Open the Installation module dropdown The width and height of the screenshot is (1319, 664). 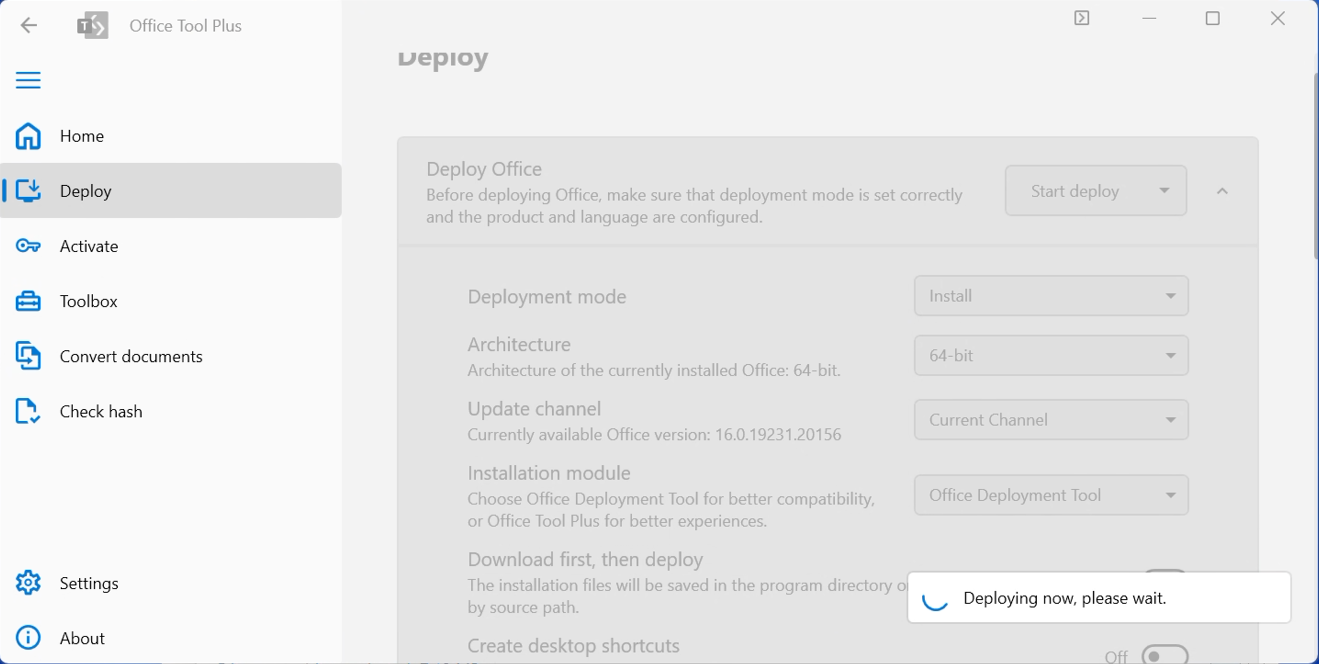[1051, 495]
